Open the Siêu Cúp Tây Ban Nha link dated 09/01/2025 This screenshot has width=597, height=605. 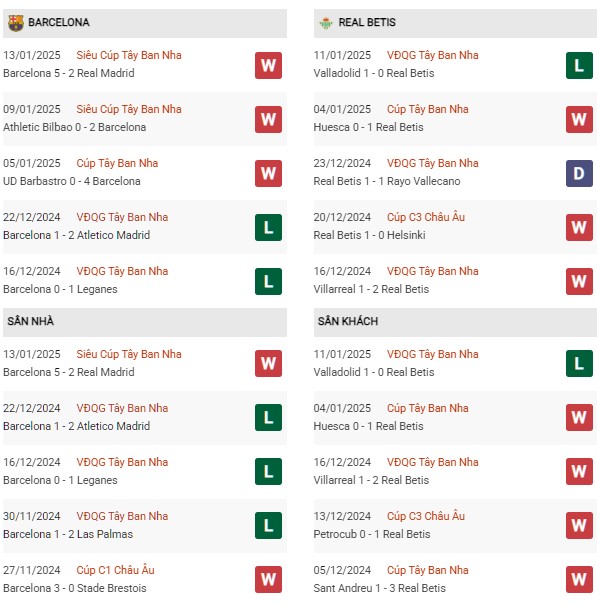point(129,109)
